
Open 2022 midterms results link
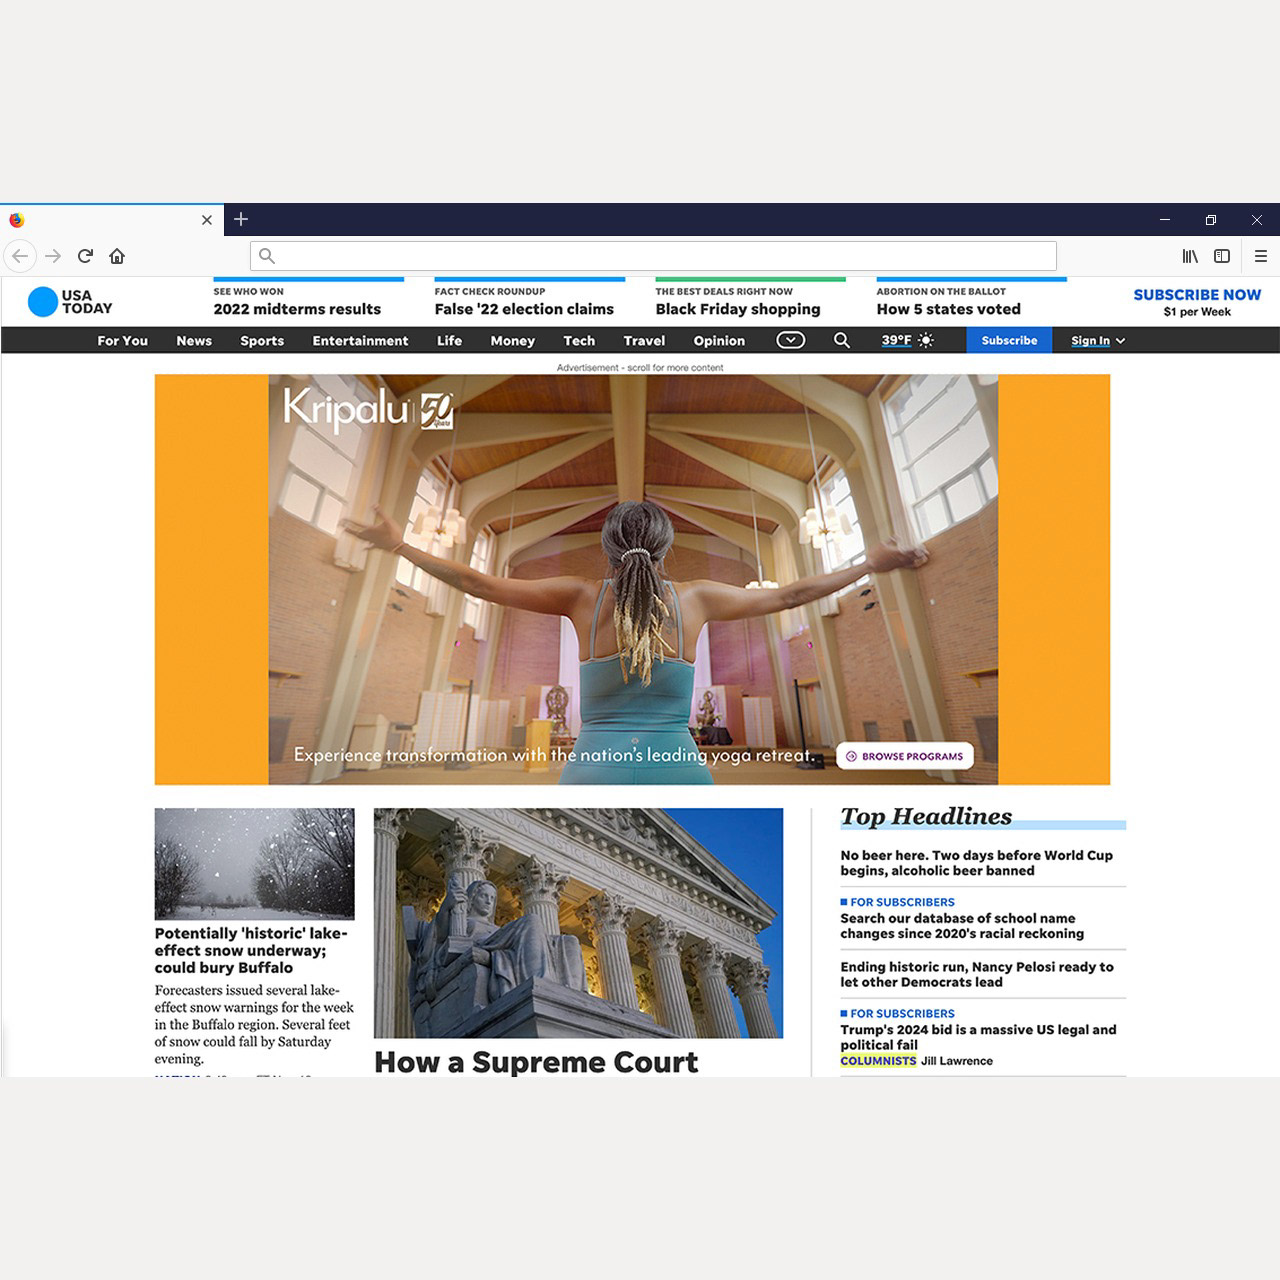point(297,309)
